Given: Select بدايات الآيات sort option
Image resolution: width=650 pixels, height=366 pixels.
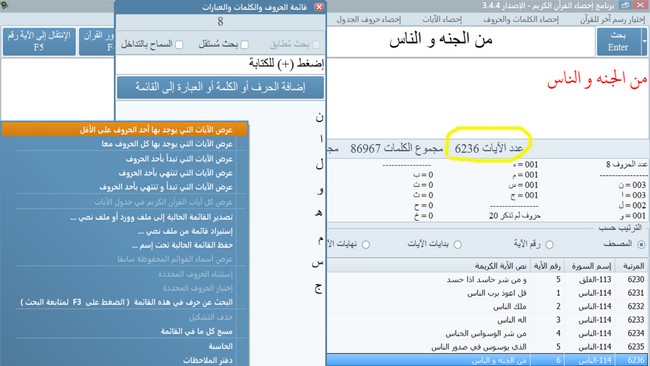Looking at the screenshot, I should click(458, 245).
